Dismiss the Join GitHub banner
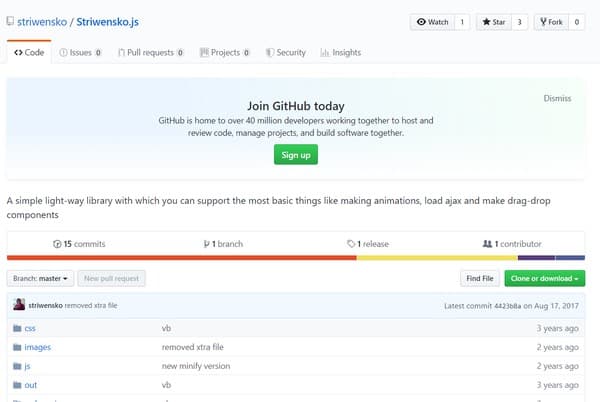 [557, 98]
